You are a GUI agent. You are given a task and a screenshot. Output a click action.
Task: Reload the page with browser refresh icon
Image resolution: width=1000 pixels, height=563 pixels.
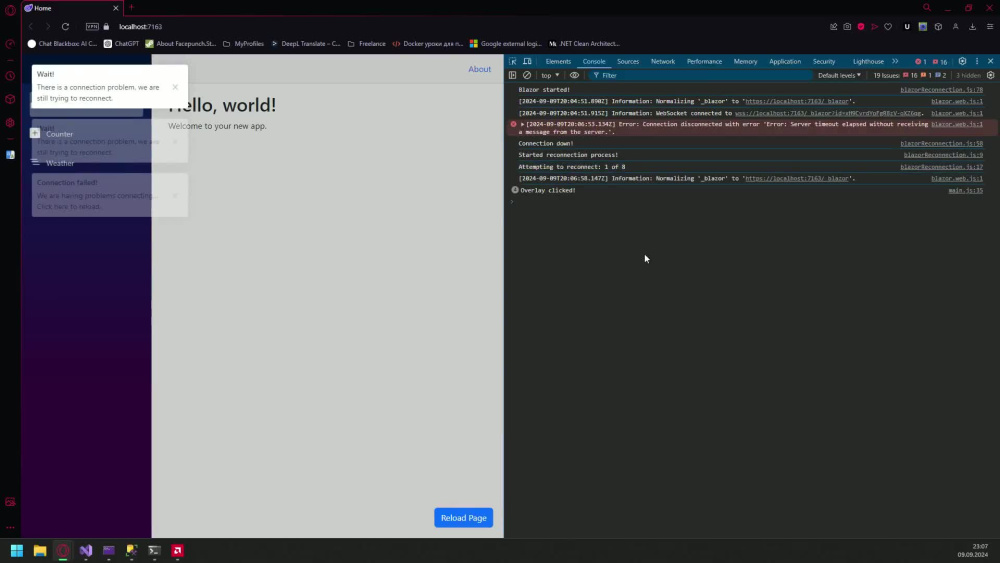point(65,27)
